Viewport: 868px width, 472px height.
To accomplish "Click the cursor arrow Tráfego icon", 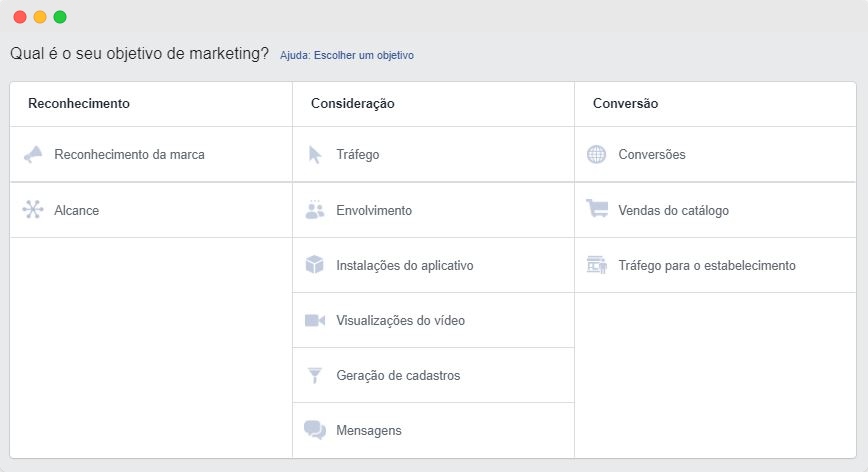I will (x=315, y=154).
